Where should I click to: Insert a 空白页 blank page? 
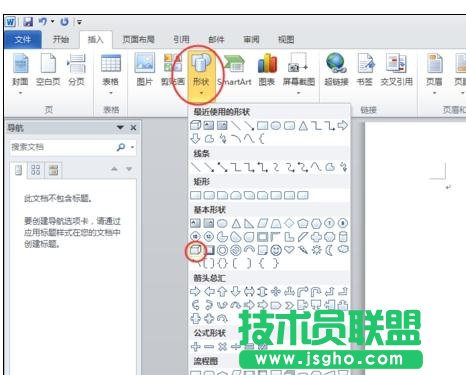tap(48, 70)
